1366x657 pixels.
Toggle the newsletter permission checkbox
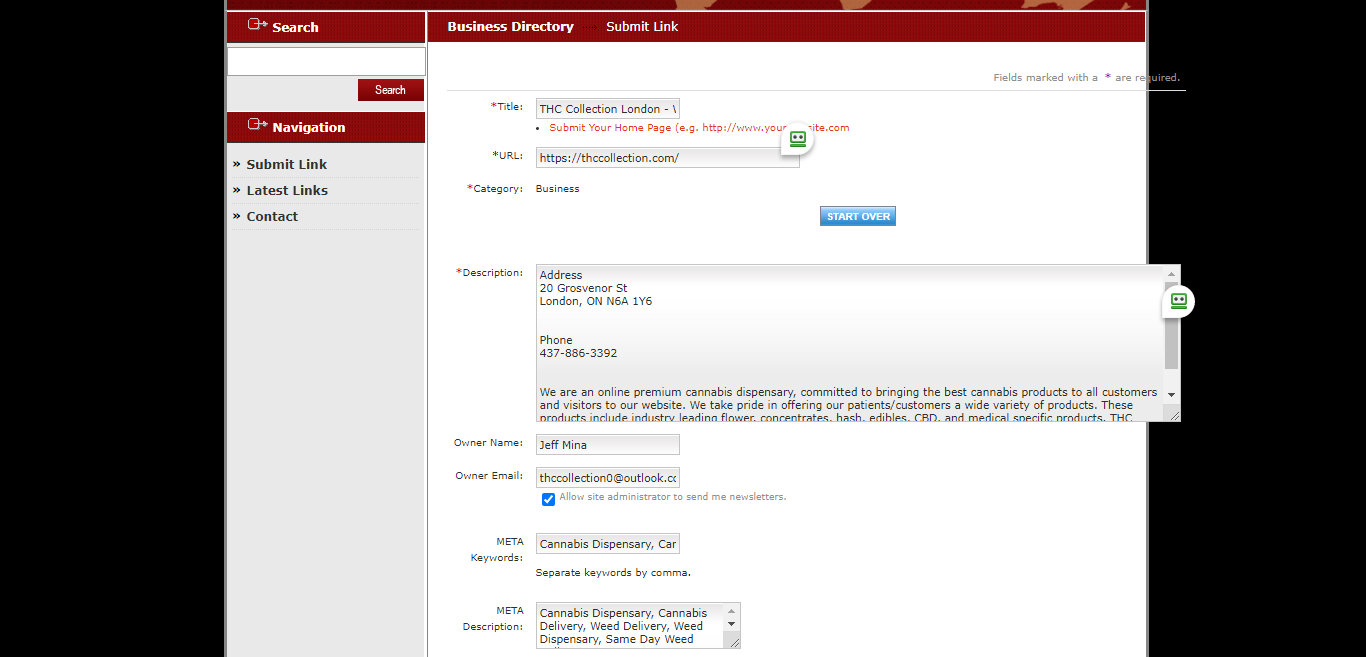[x=548, y=499]
